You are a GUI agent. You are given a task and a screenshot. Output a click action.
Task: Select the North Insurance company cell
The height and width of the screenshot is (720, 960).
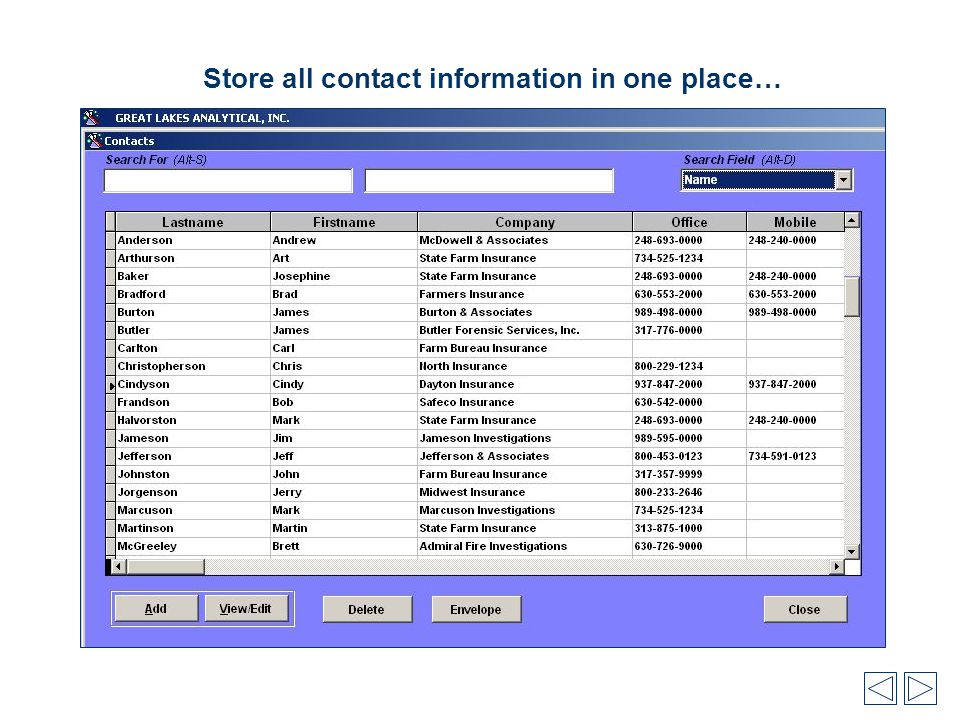(525, 366)
